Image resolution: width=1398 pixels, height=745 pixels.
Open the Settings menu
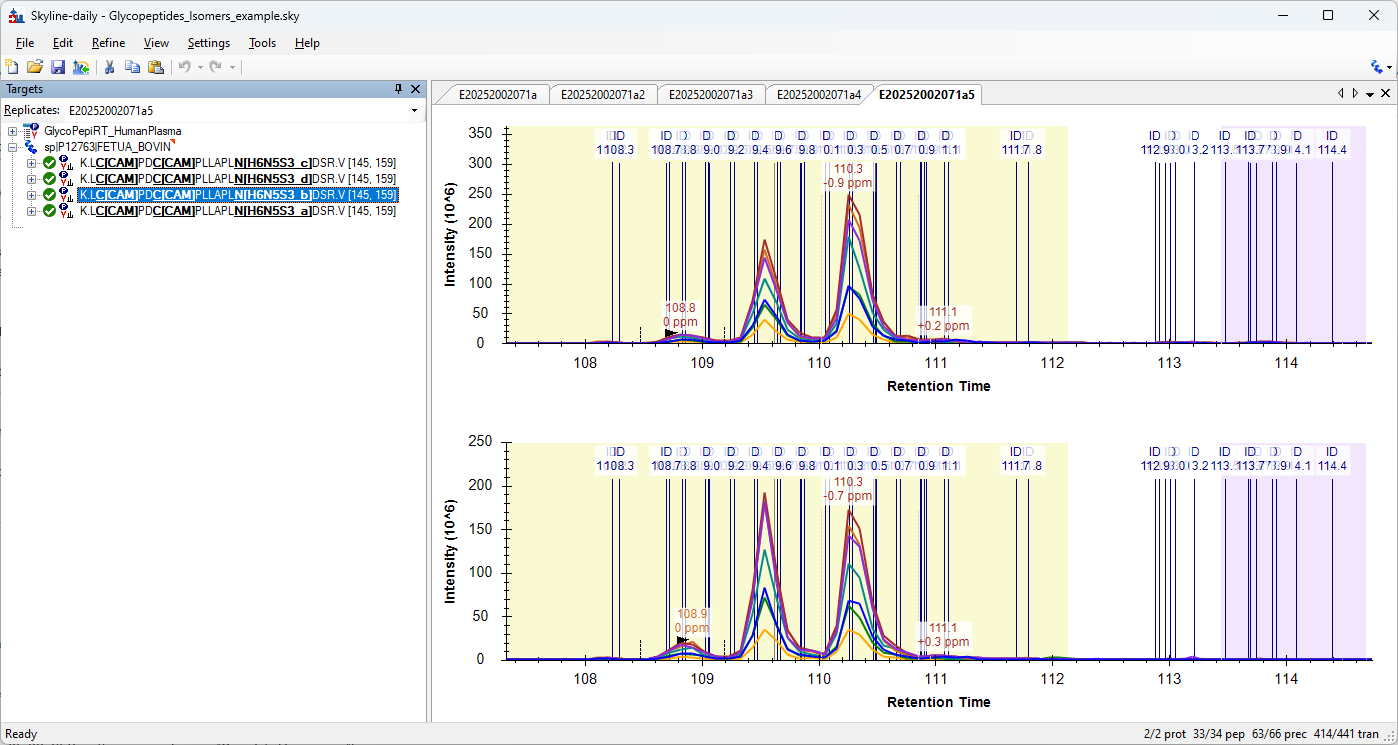point(208,43)
